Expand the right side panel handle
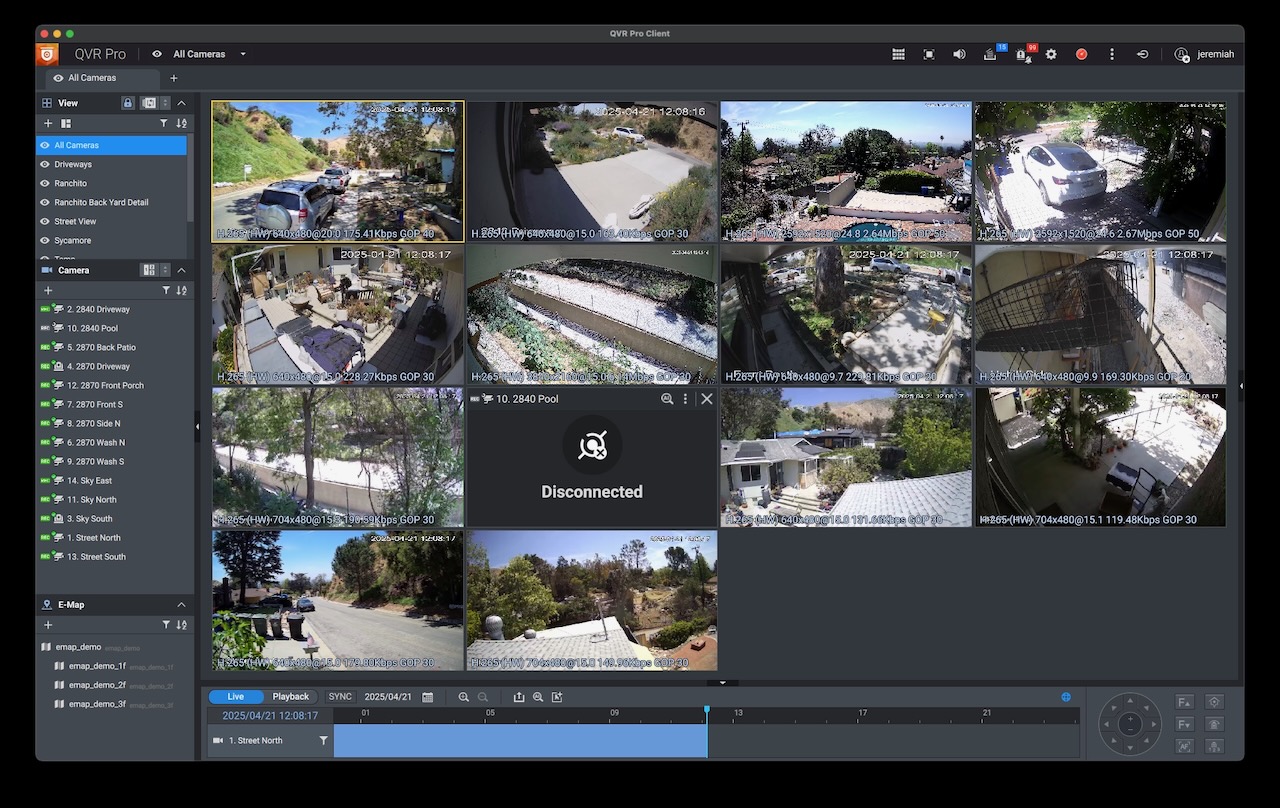 (1241, 385)
